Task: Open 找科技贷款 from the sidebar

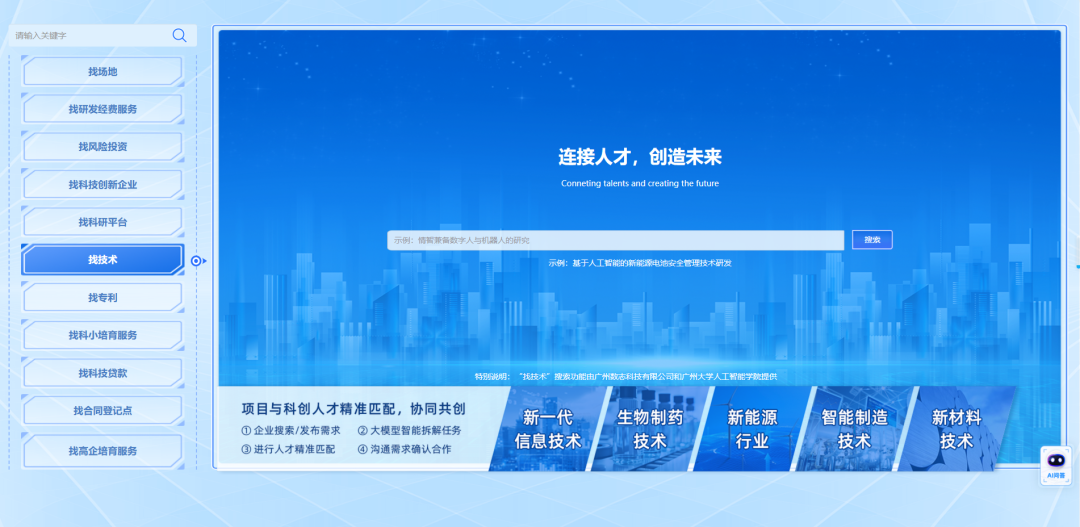Action: coord(103,373)
